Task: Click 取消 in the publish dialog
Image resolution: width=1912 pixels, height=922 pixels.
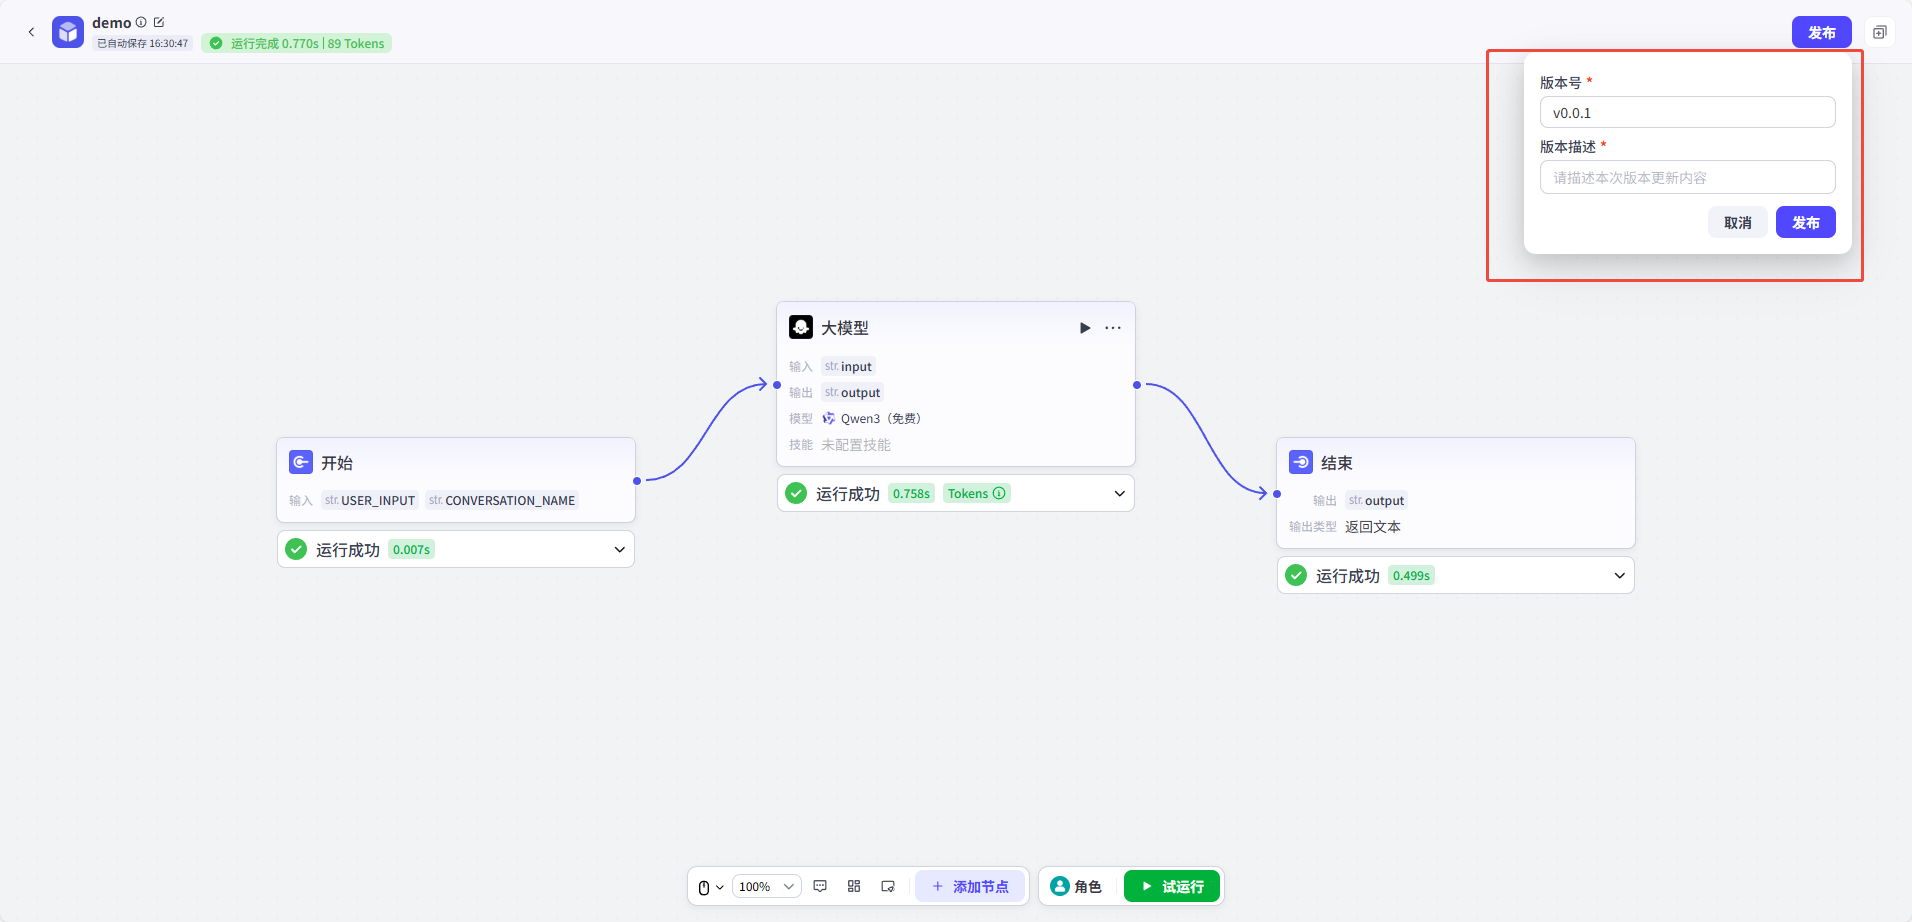Action: tap(1737, 222)
